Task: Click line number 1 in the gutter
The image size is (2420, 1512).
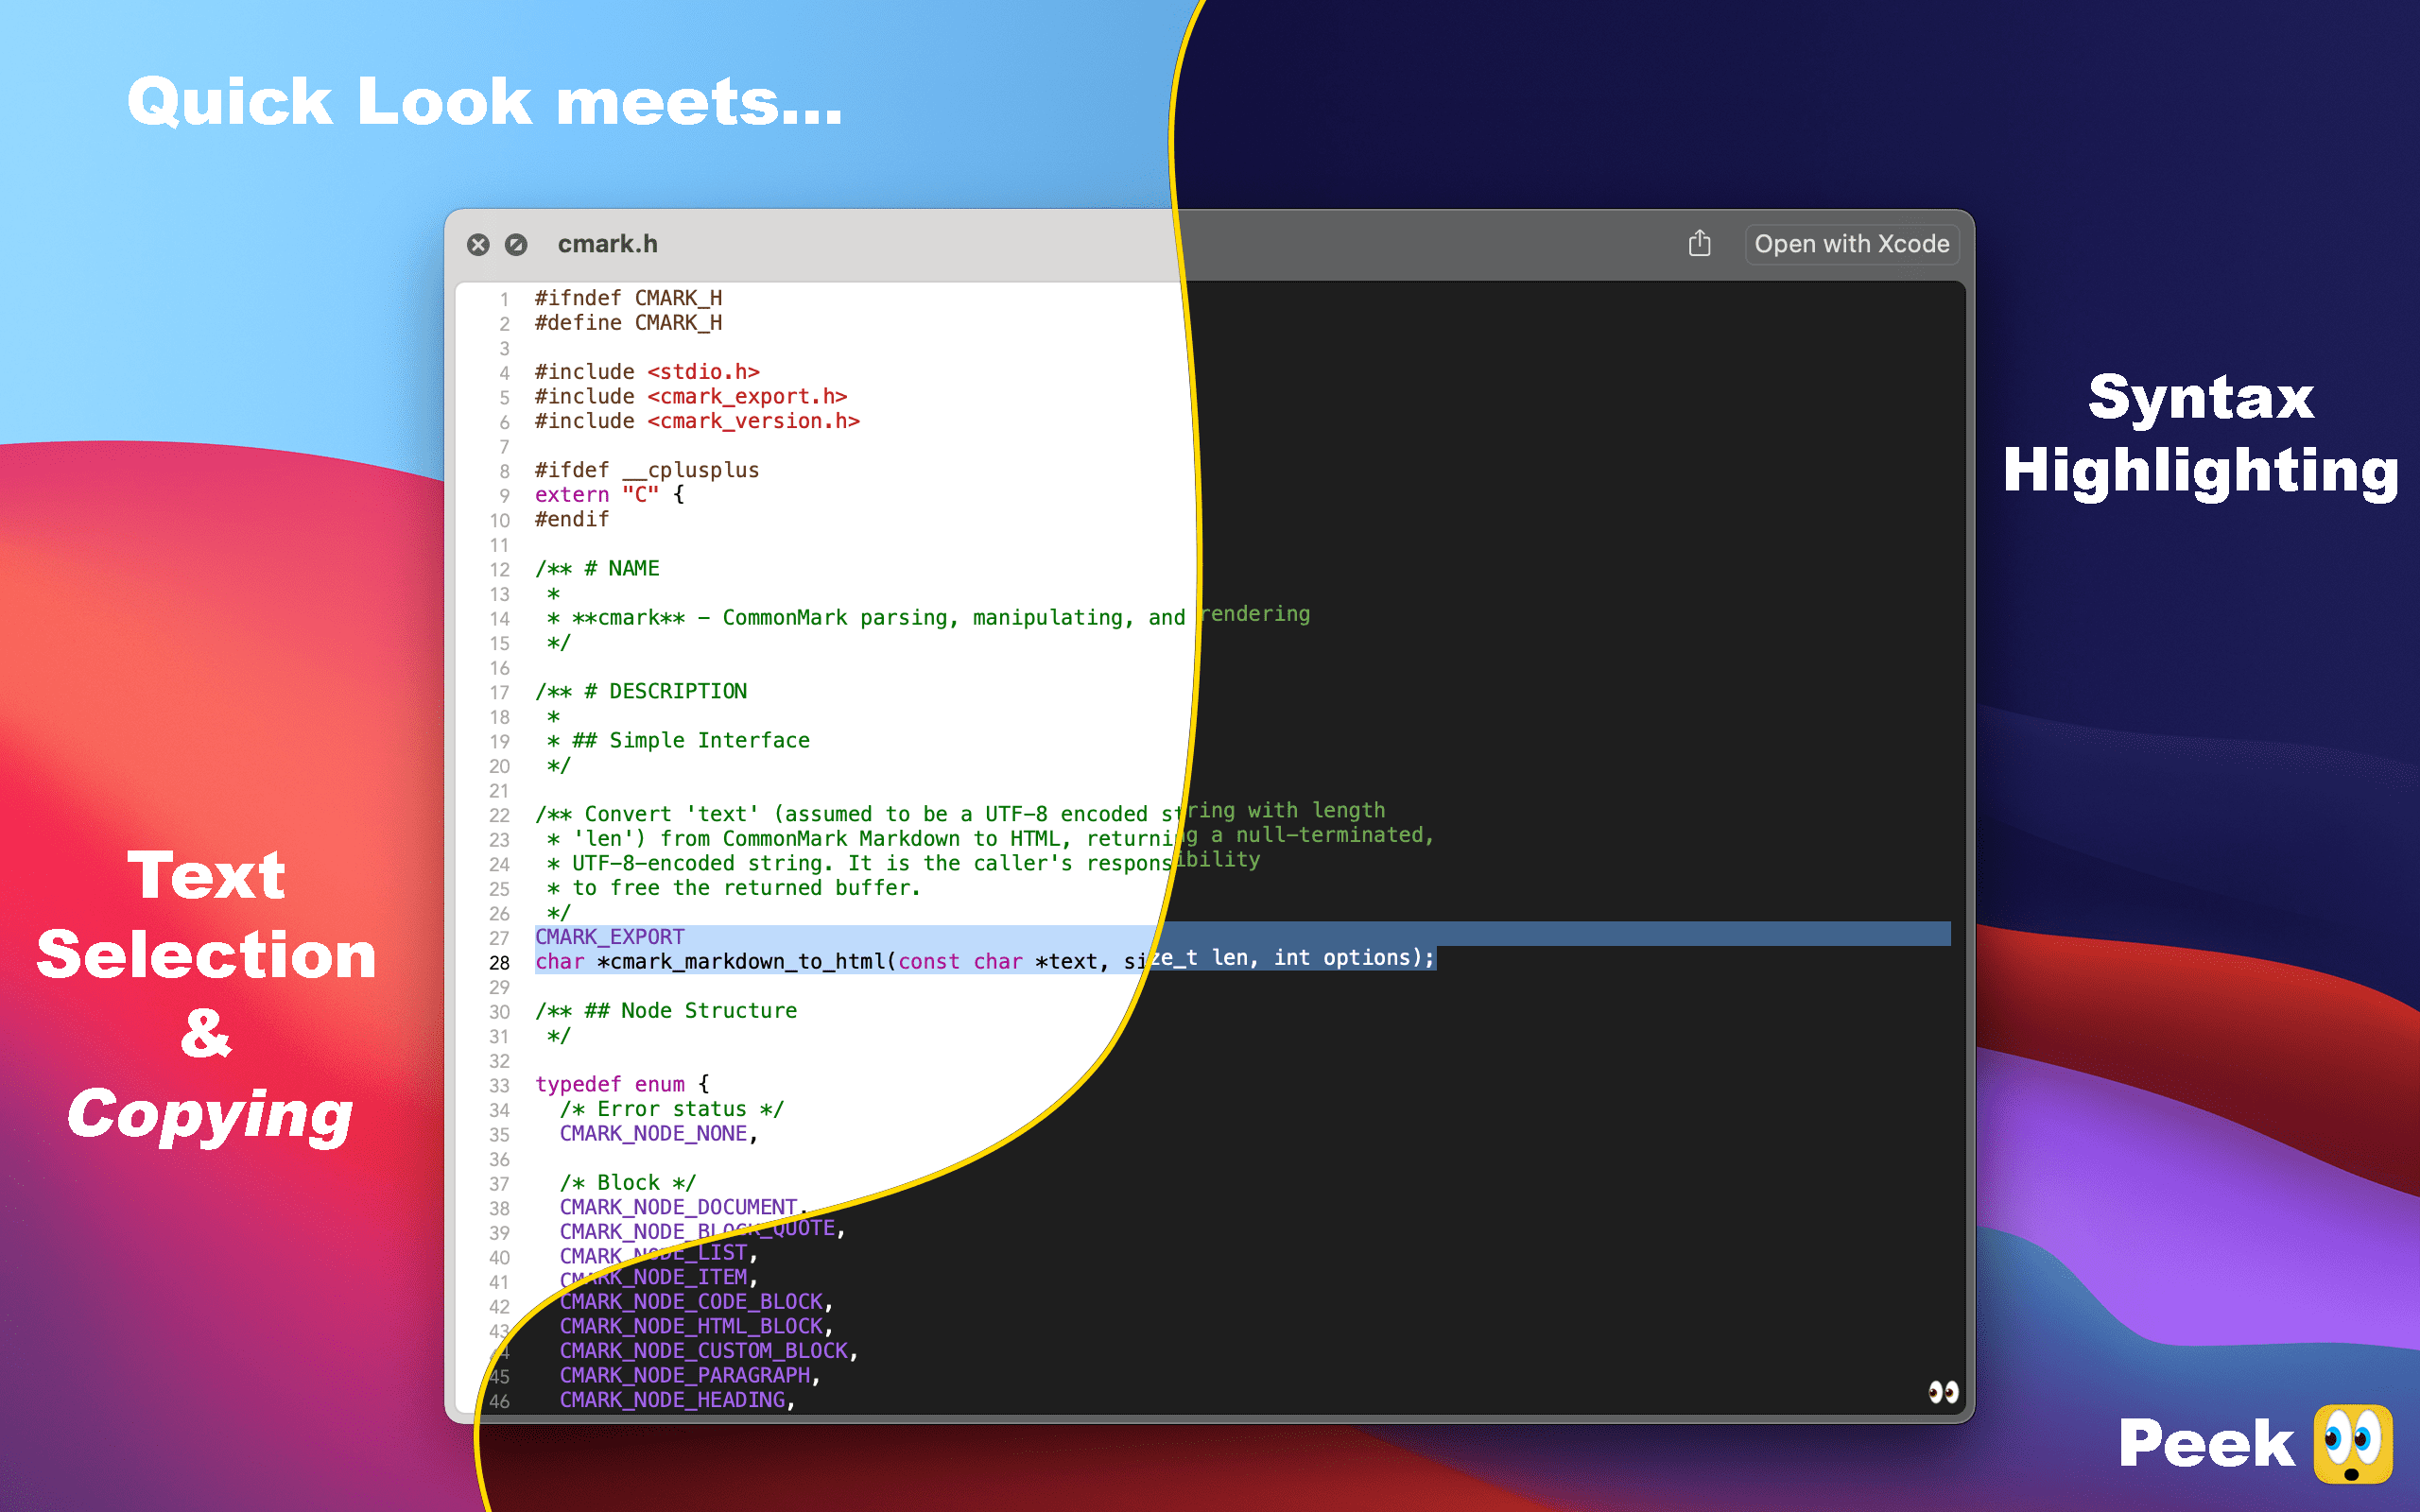Action: 504,297
